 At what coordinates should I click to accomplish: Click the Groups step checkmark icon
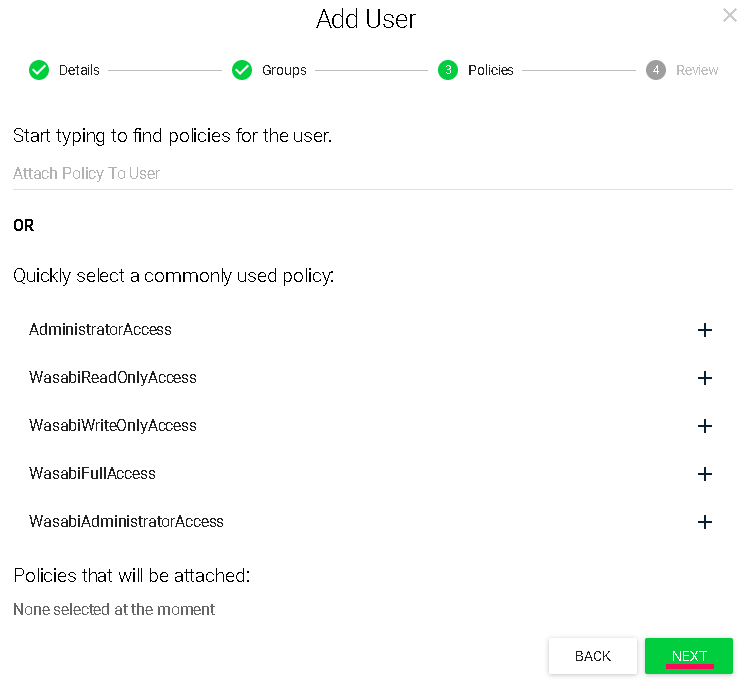coord(242,70)
